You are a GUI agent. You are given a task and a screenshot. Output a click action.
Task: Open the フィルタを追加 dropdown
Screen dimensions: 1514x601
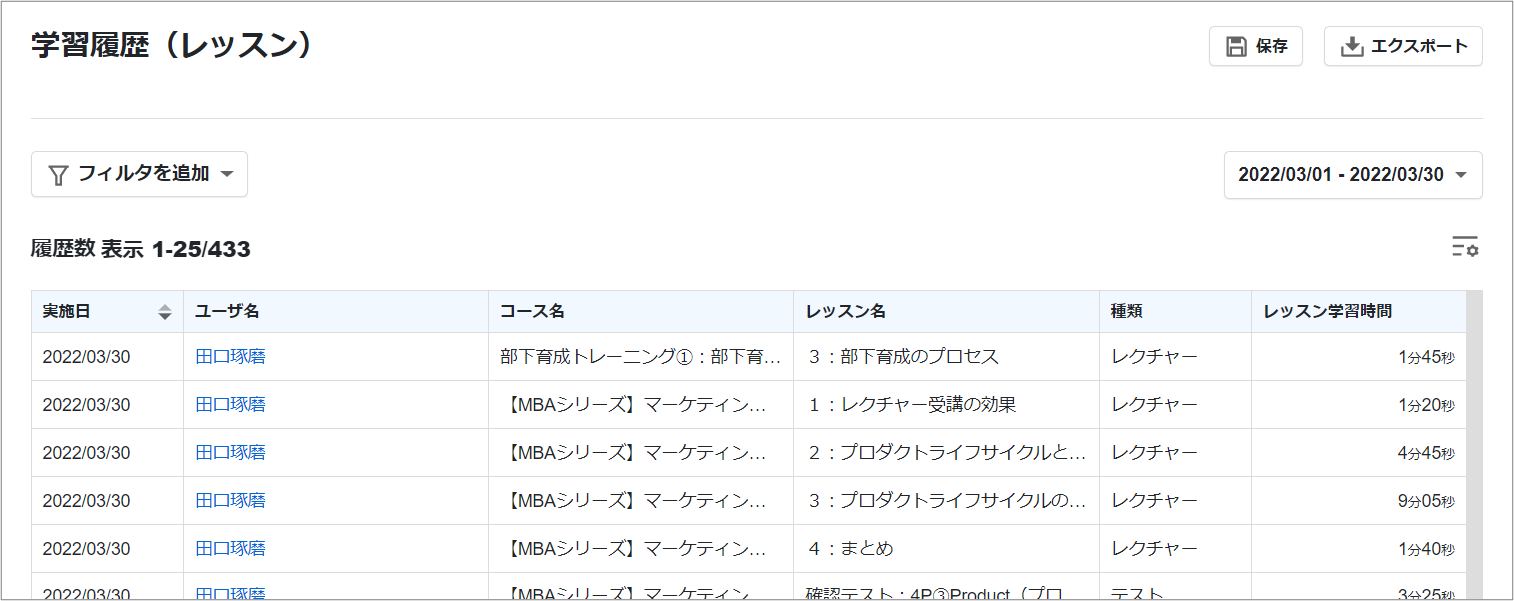point(139,174)
